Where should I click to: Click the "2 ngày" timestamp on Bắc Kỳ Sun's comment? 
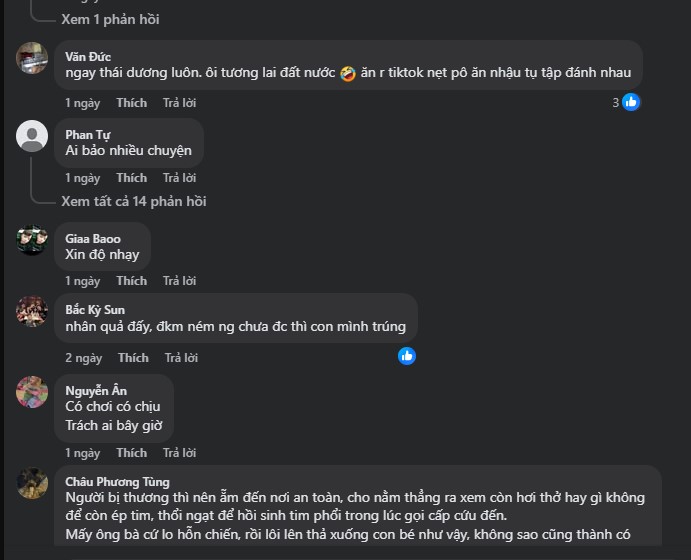tap(84, 358)
